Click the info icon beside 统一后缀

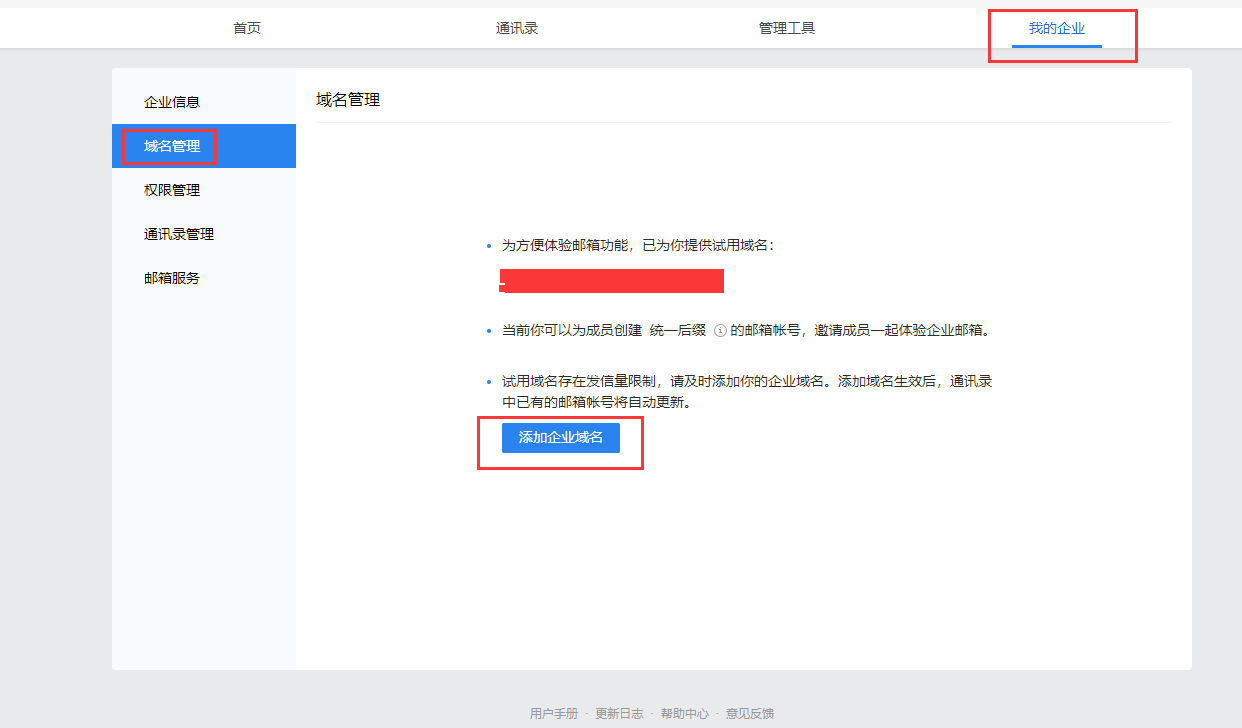720,331
